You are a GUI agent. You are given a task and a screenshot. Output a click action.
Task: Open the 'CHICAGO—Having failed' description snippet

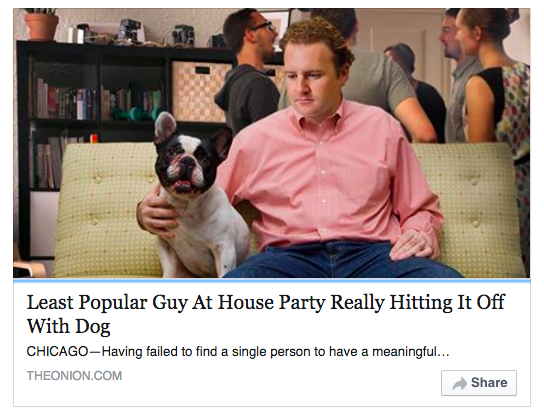238,352
